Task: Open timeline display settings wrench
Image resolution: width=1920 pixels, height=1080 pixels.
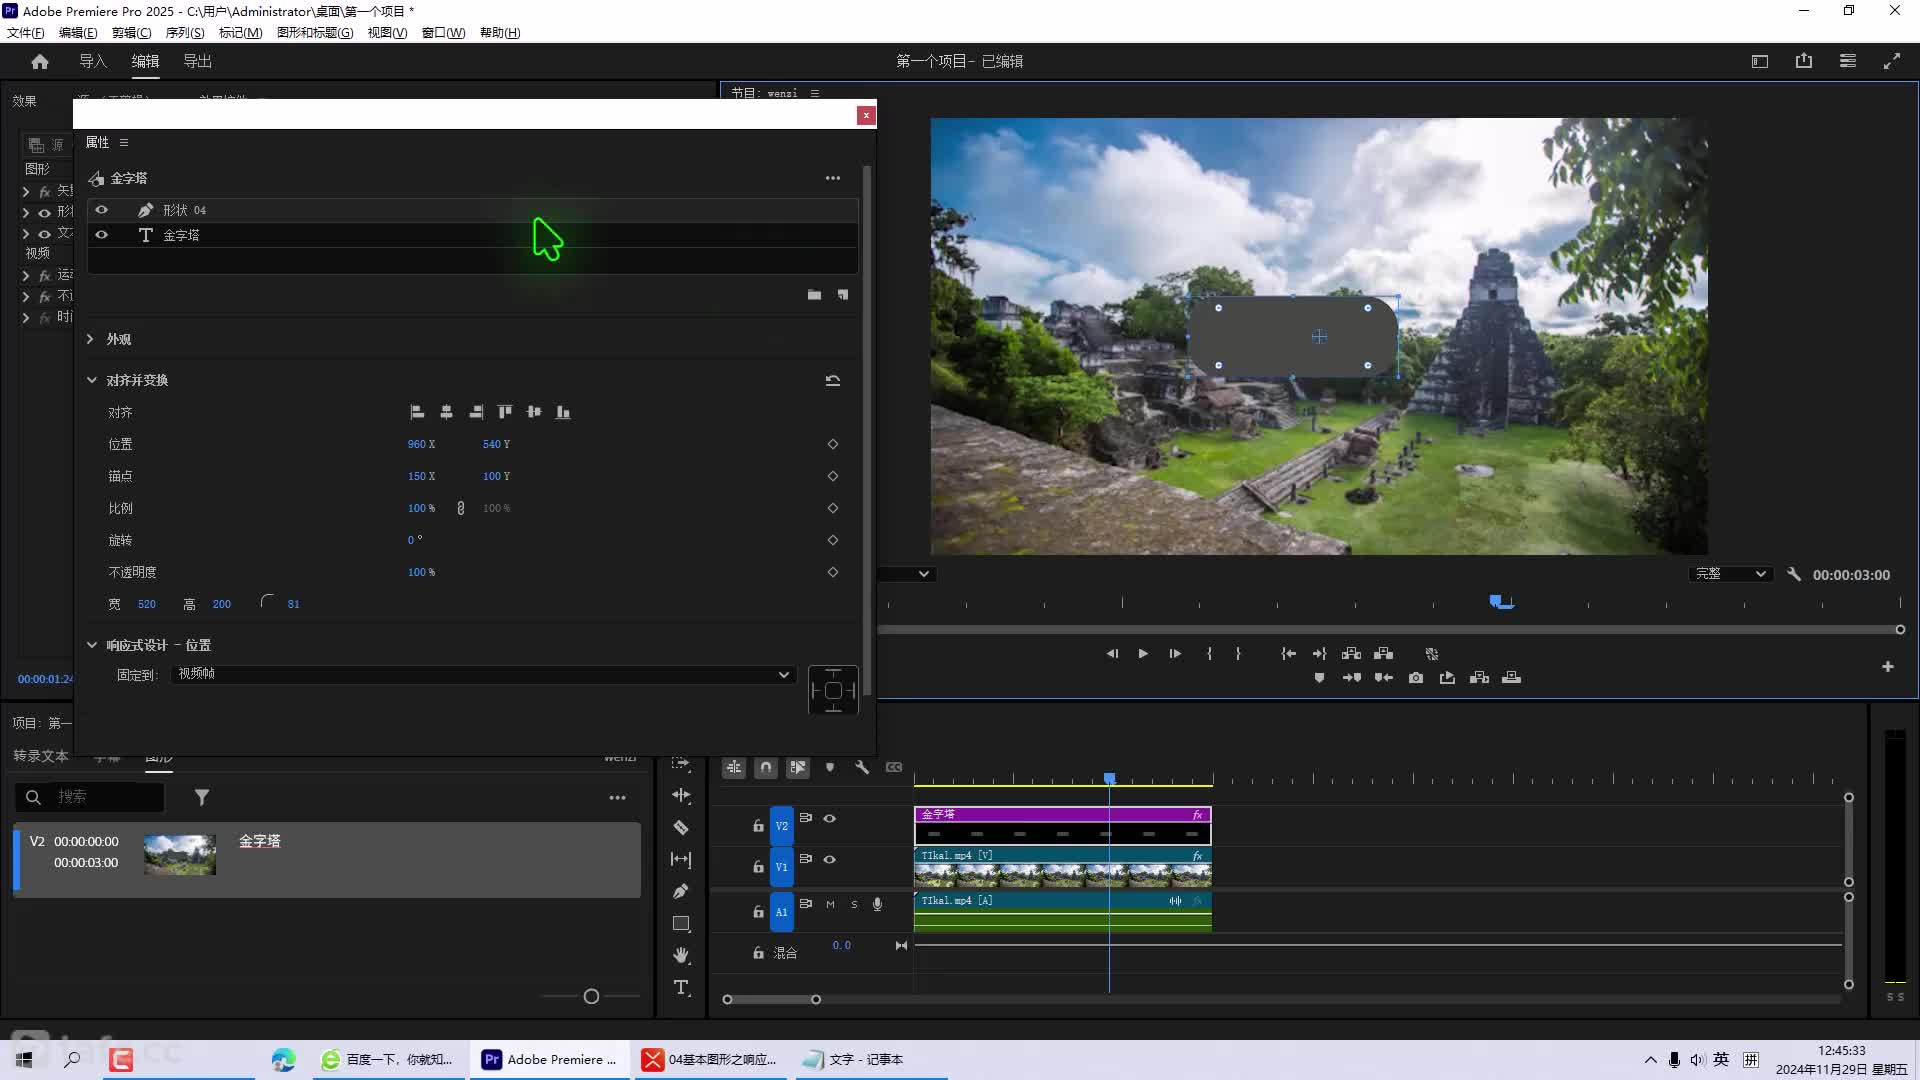Action: [x=862, y=767]
